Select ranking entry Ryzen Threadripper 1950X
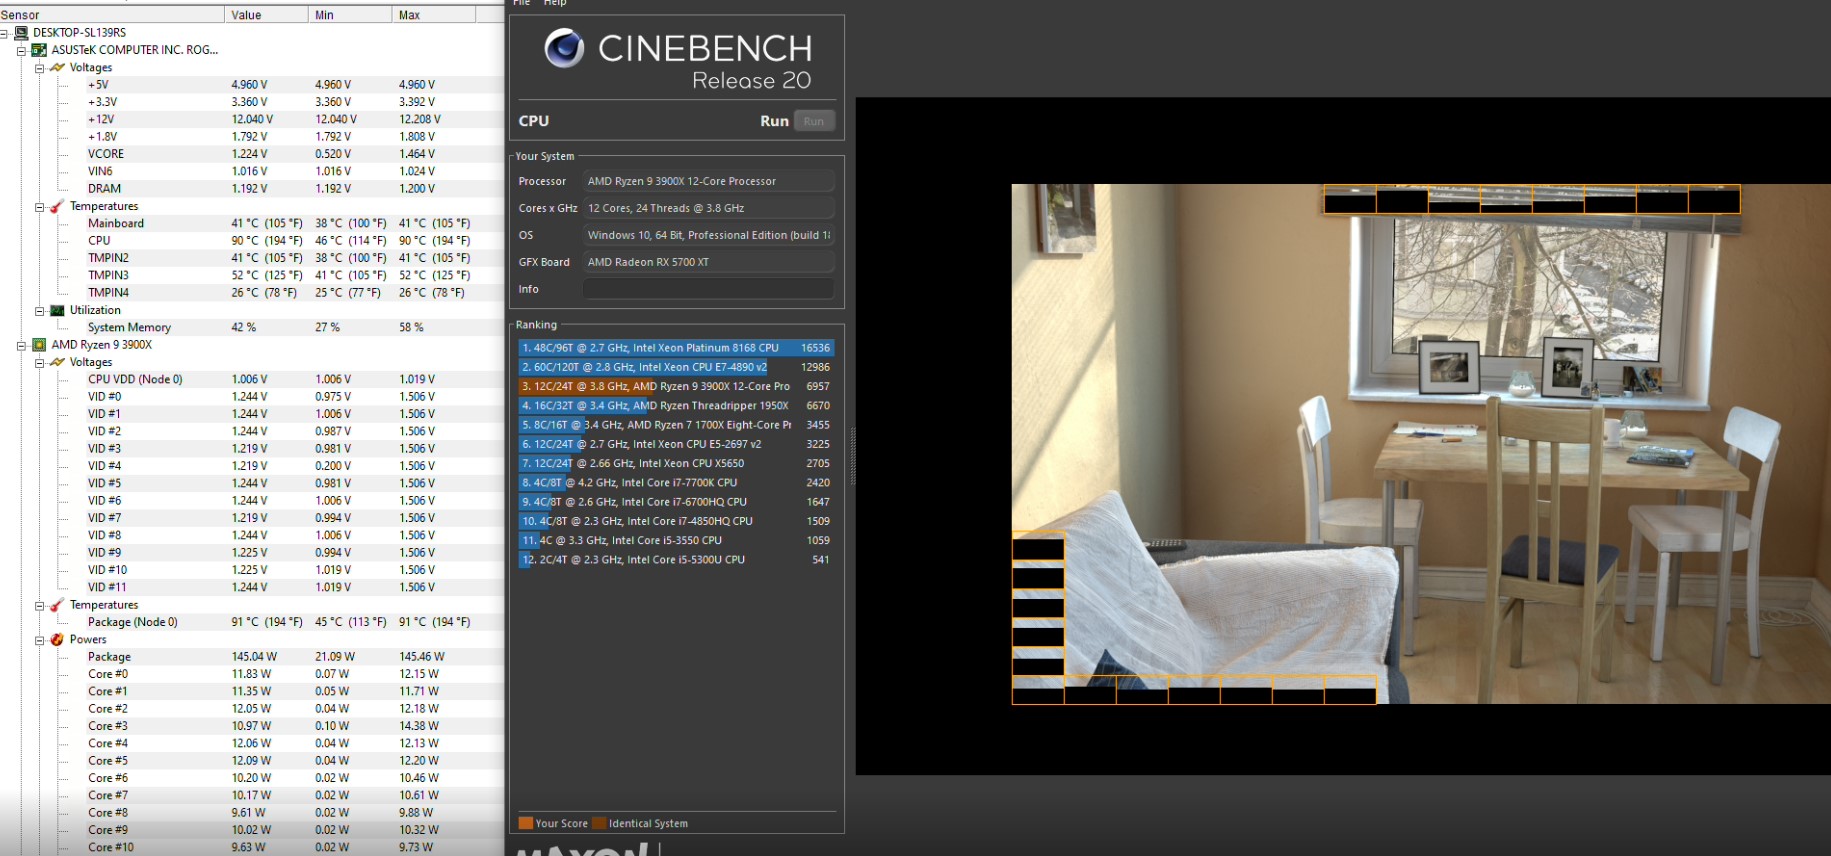 pos(676,406)
